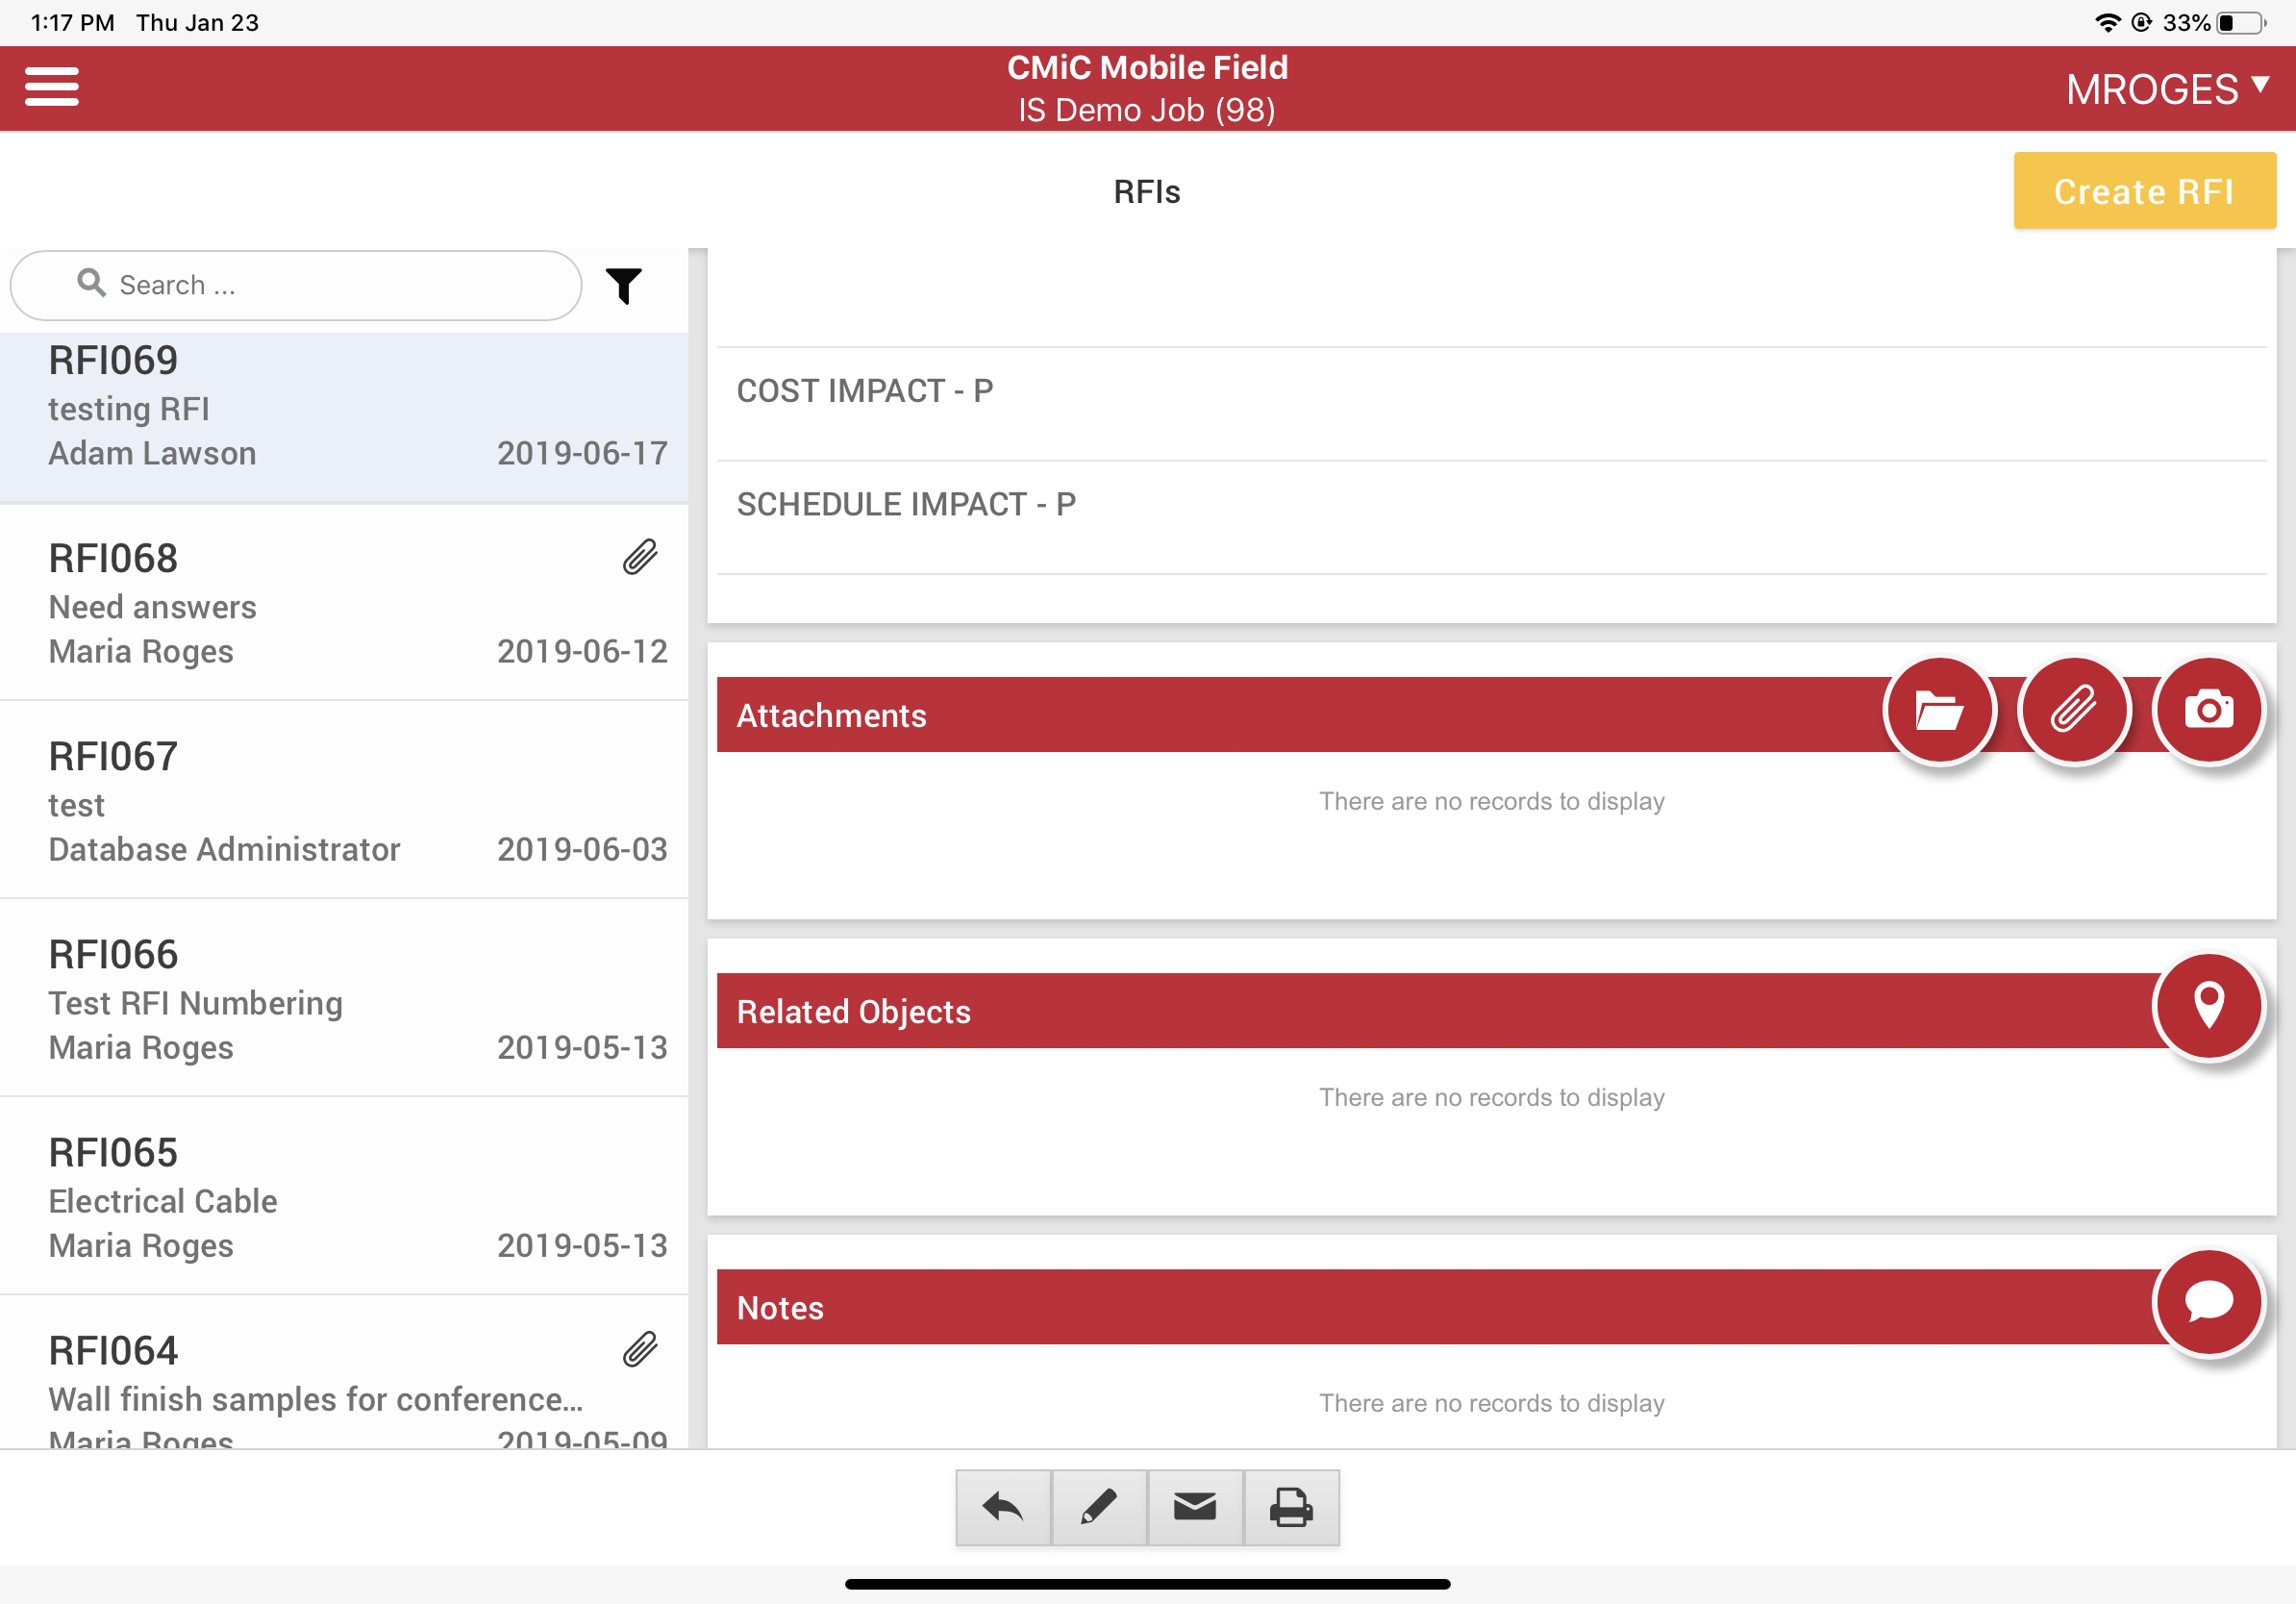Tap camera icon to take photo

click(2208, 711)
